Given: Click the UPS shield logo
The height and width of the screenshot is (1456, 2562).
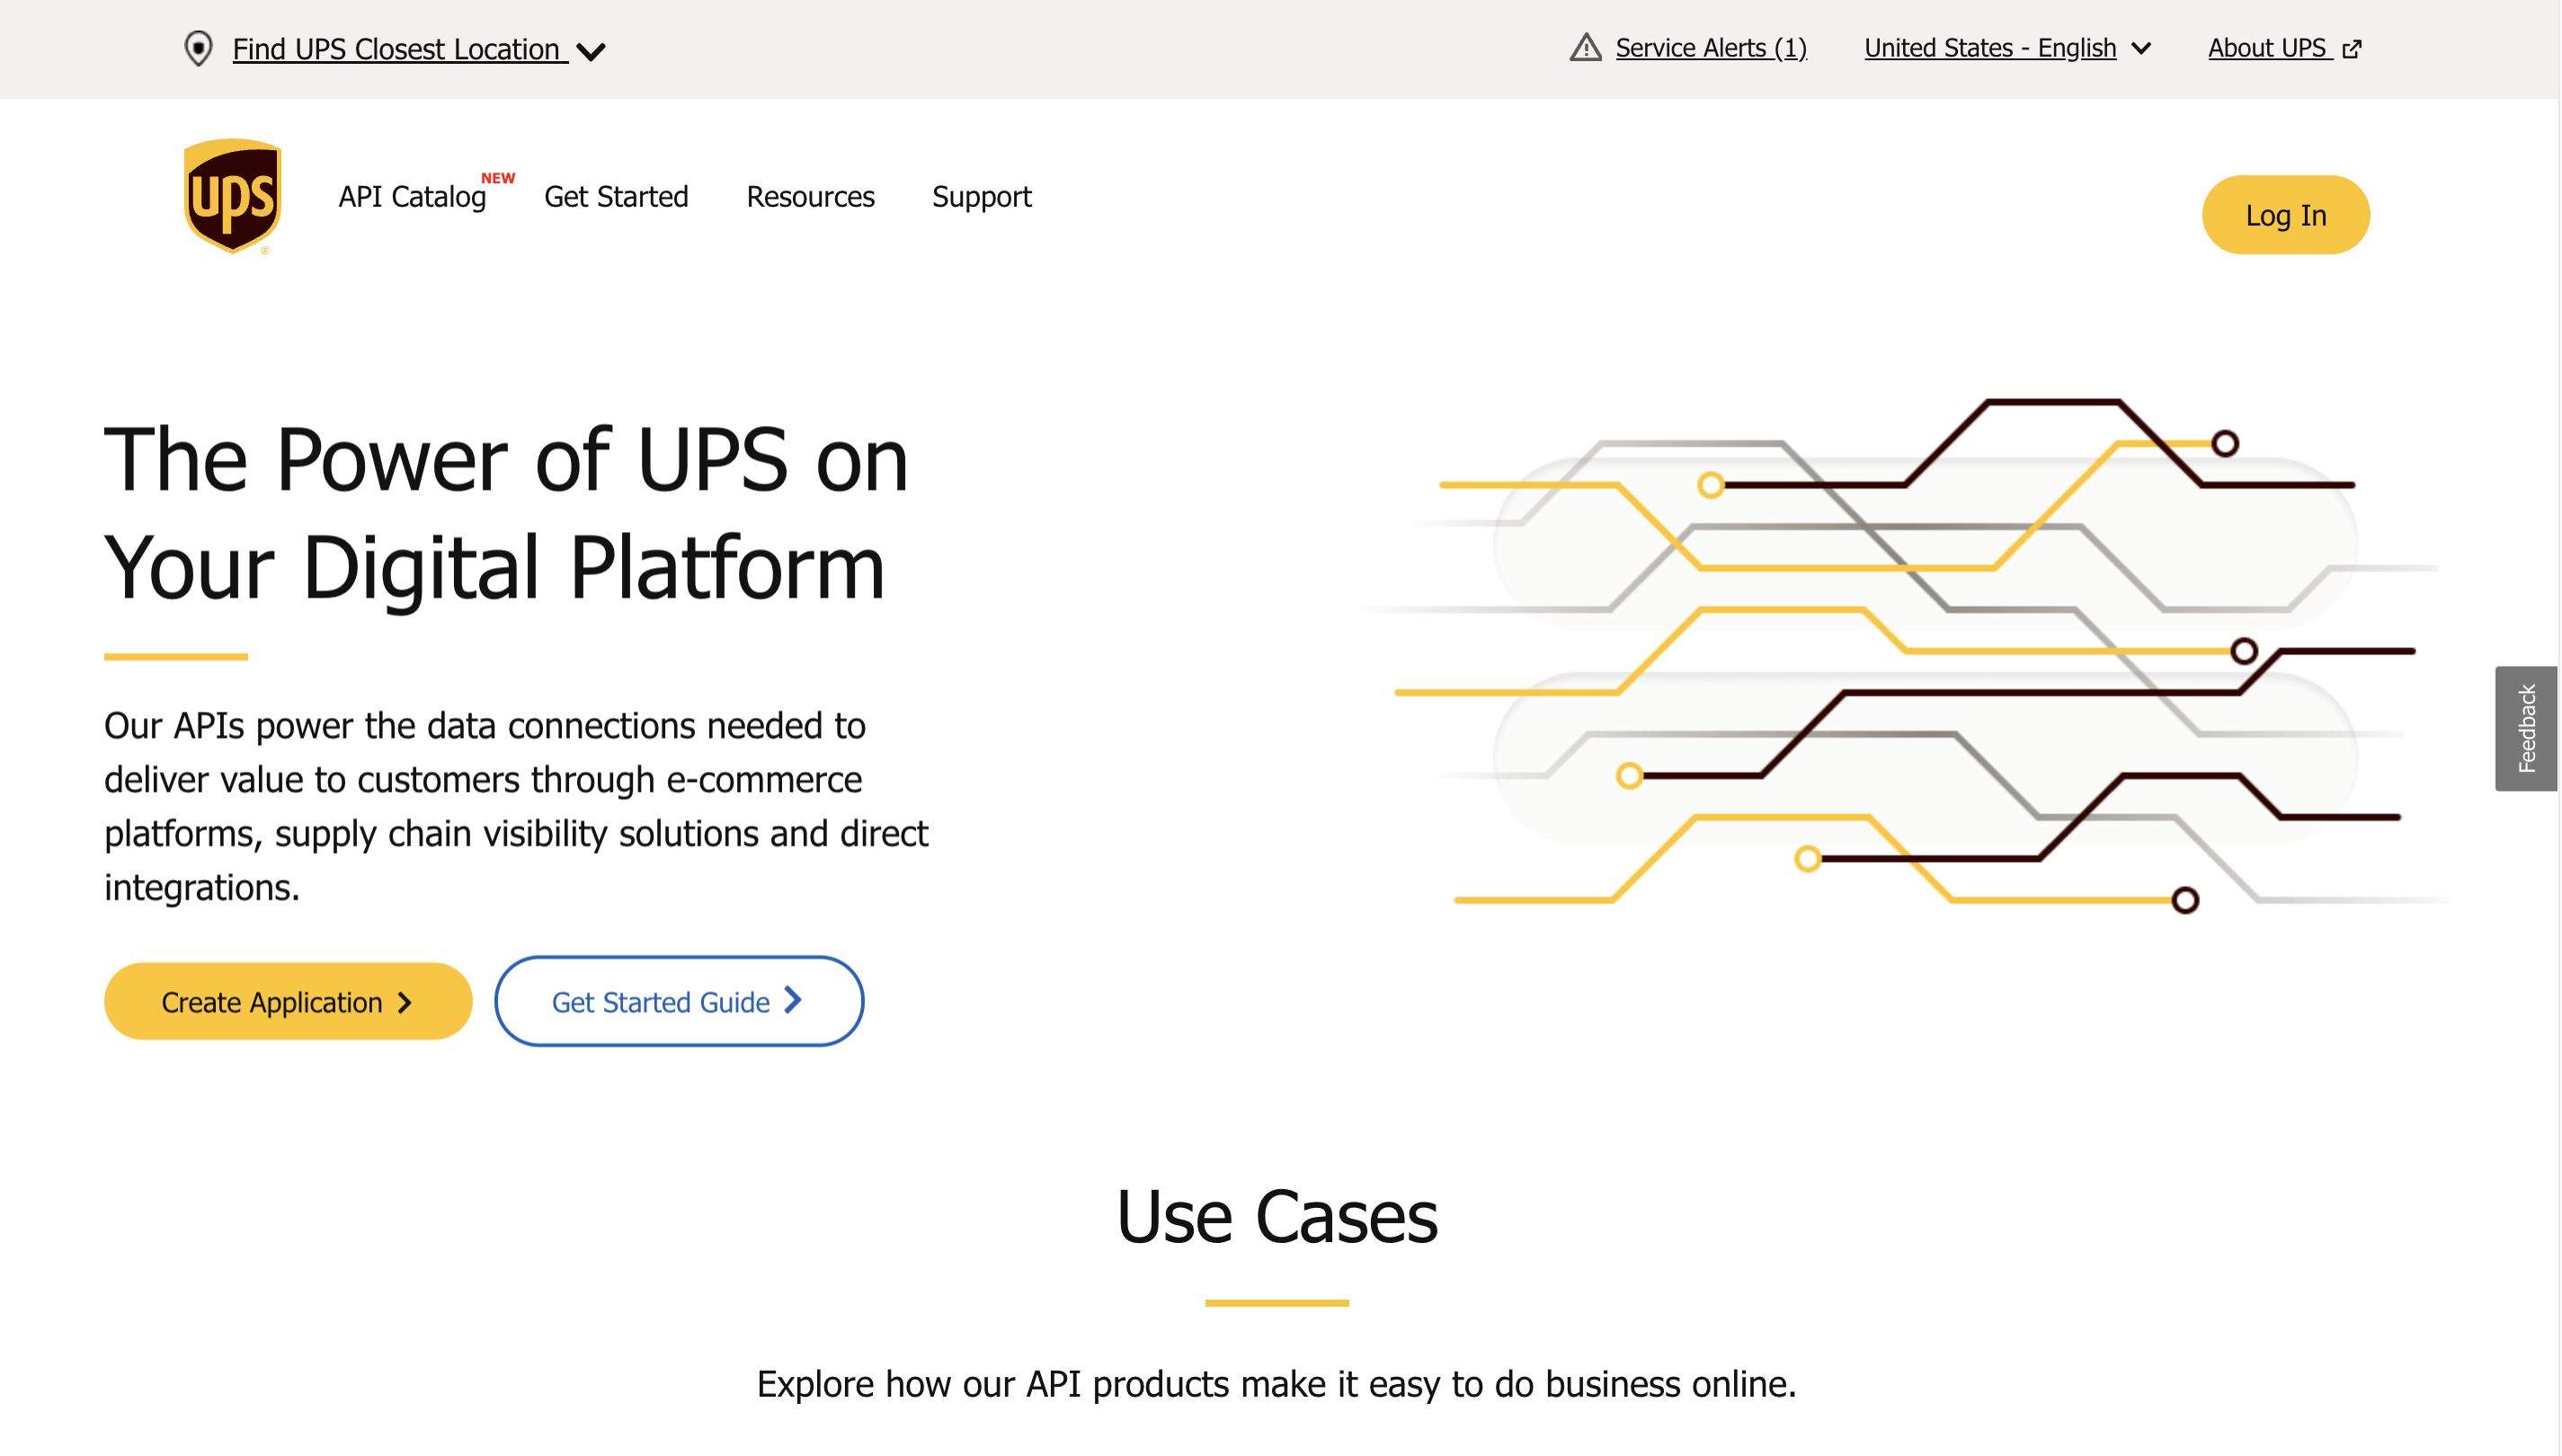Looking at the screenshot, I should (x=232, y=196).
